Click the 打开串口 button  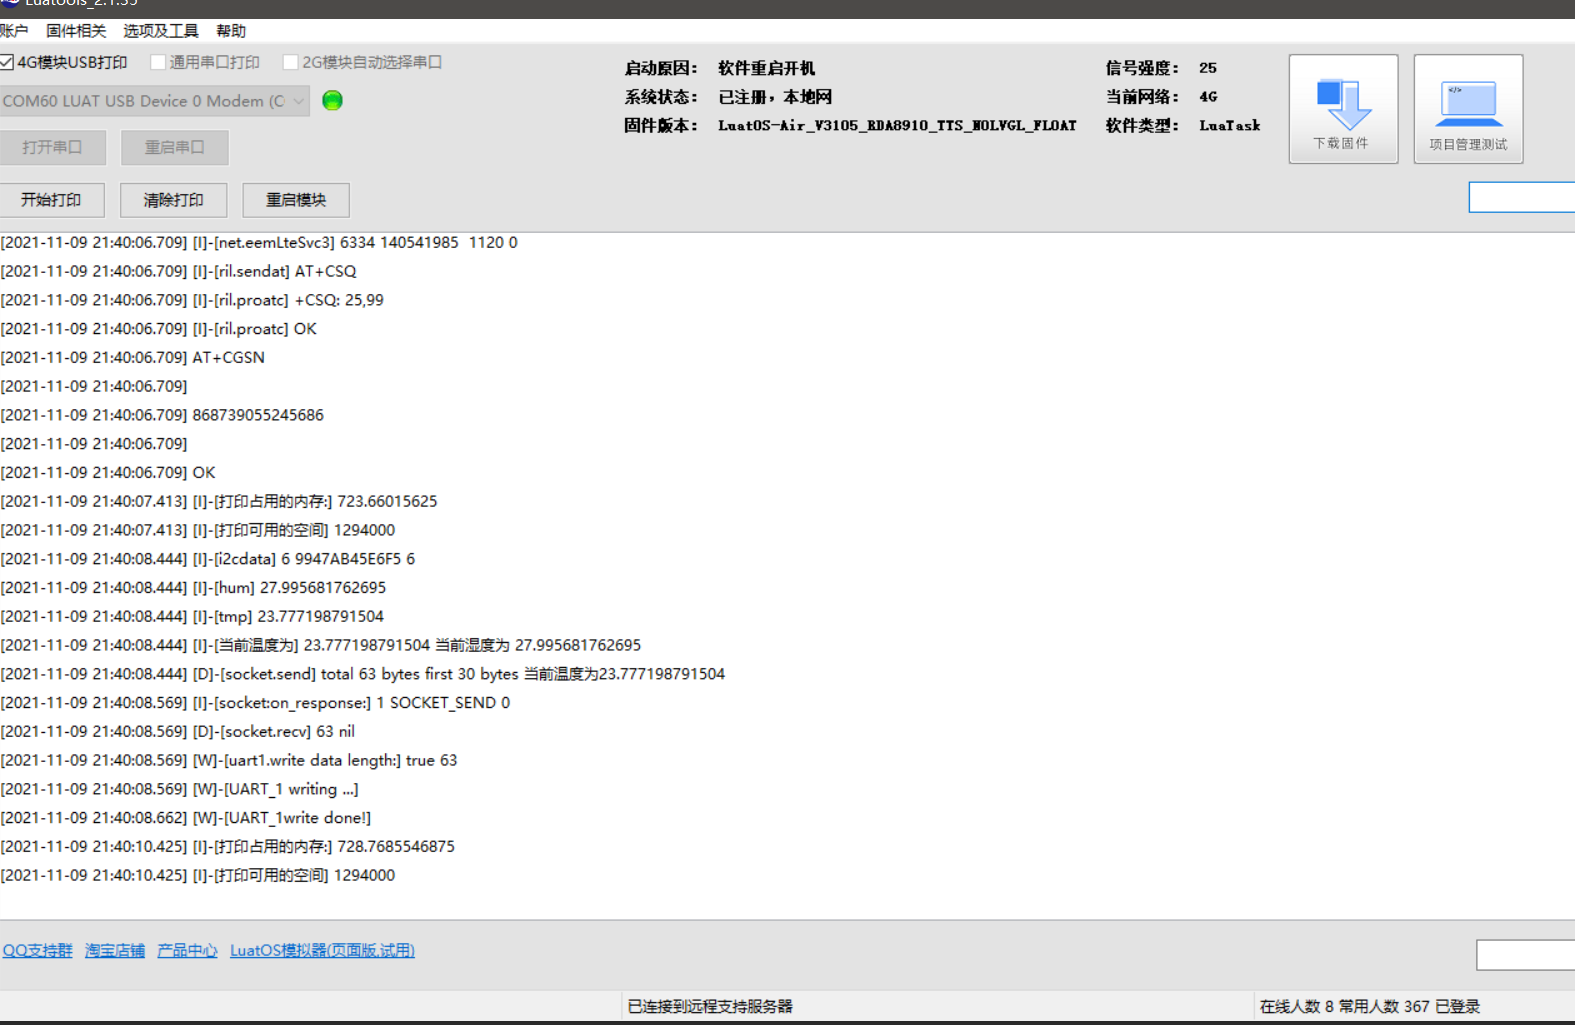click(x=53, y=147)
